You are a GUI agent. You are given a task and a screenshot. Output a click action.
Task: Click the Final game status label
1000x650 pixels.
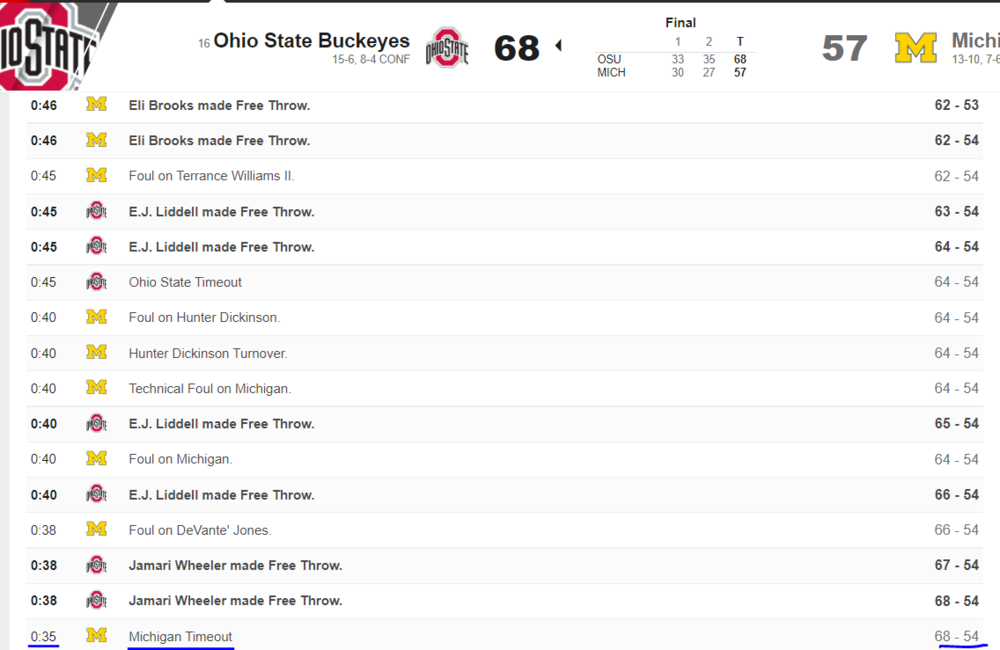(680, 22)
